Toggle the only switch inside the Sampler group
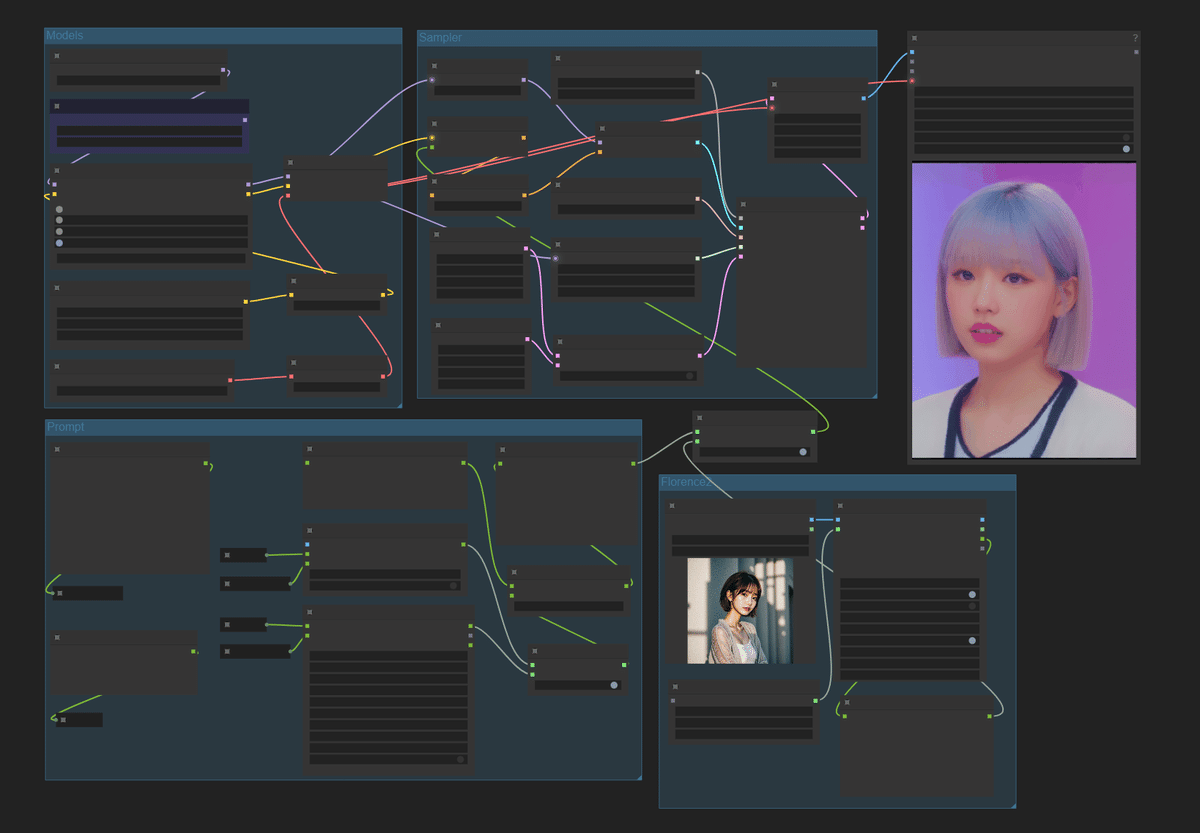Viewport: 1200px width, 833px height. click(690, 376)
